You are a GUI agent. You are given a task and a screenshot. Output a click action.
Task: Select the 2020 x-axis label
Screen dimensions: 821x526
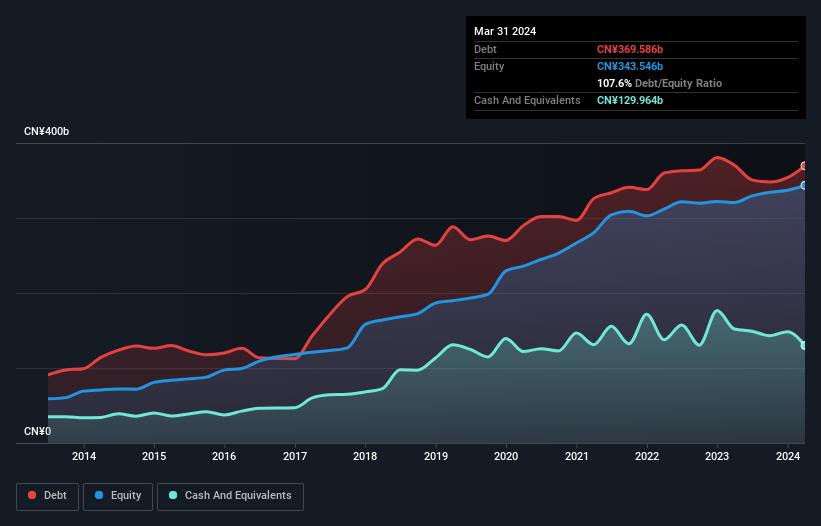[x=506, y=456]
